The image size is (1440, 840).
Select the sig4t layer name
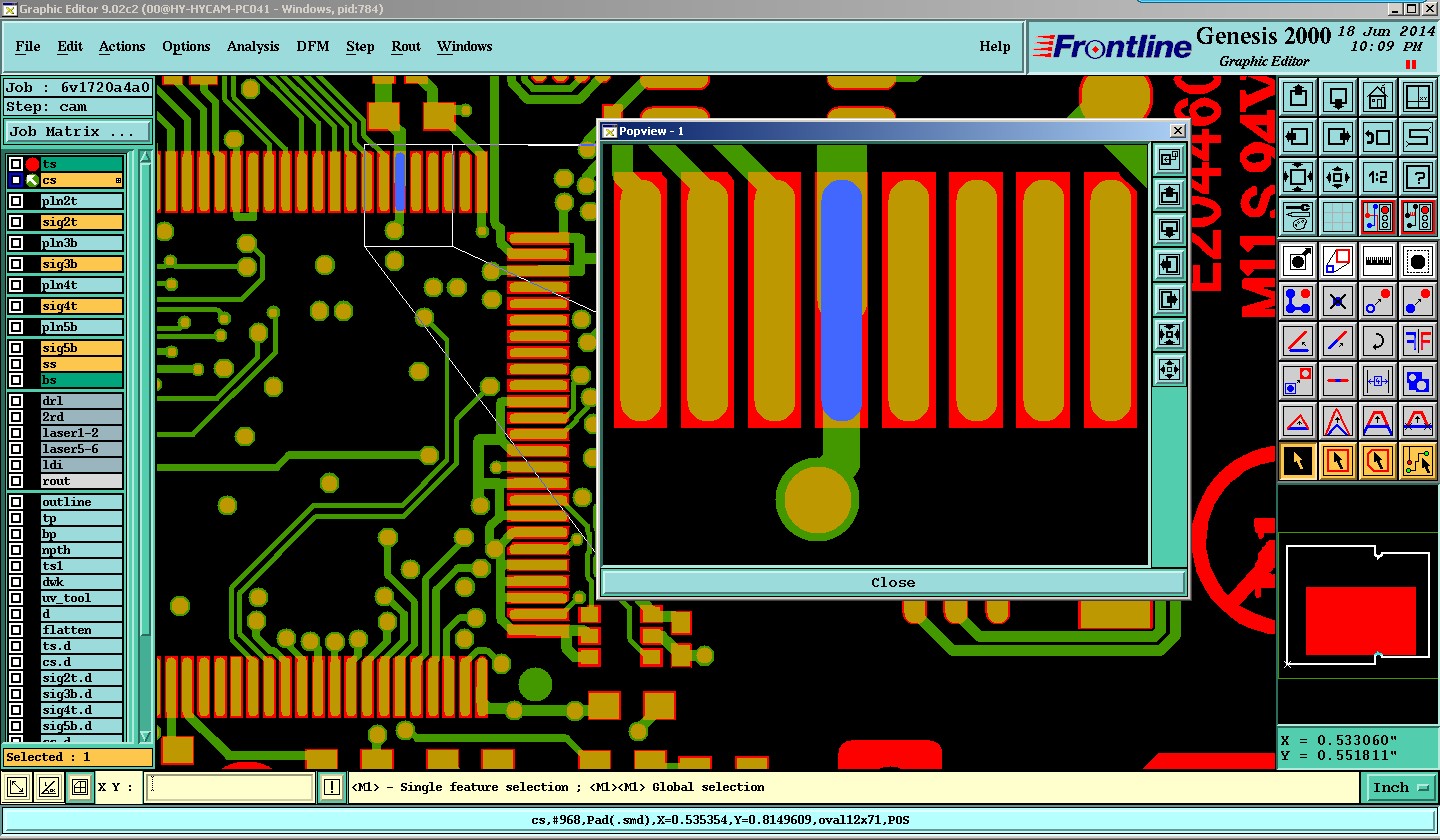(81, 306)
